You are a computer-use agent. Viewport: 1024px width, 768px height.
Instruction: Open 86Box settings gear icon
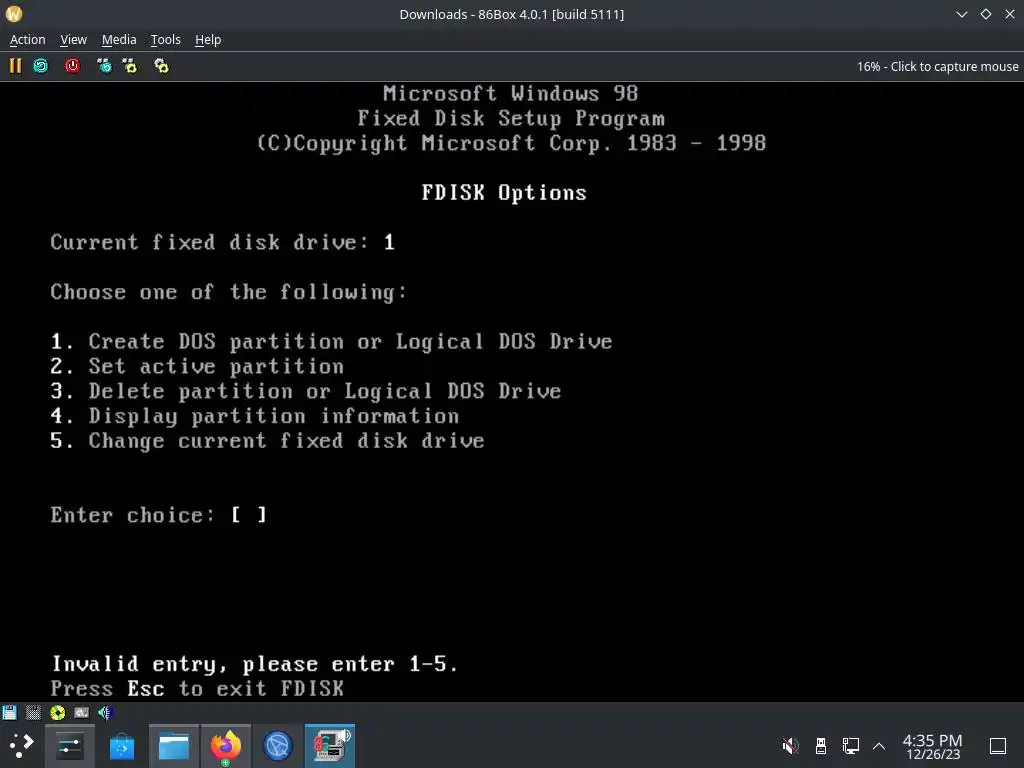pyautogui.click(x=161, y=66)
